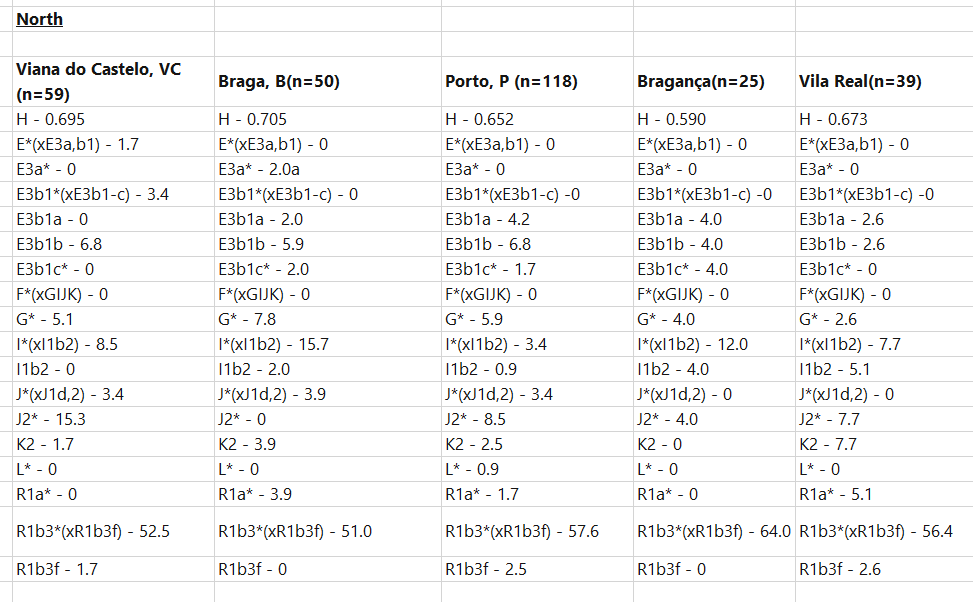
Task: Select the cell G* - 7.8
Action: point(328,320)
